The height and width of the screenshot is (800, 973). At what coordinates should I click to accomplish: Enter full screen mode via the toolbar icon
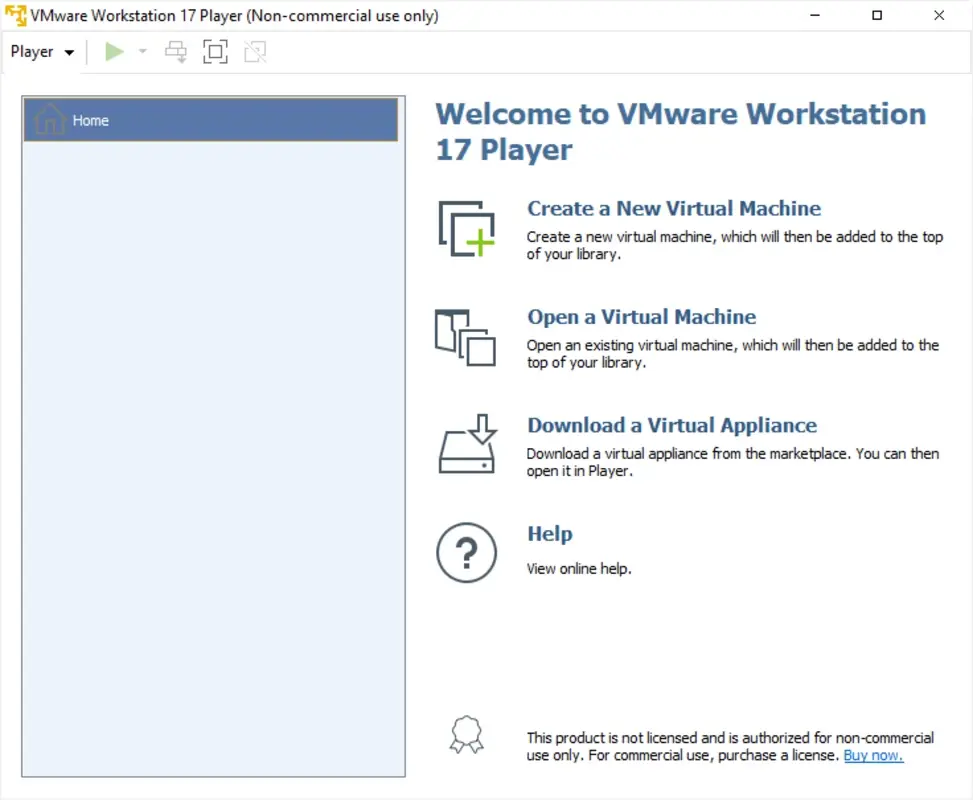(x=216, y=51)
